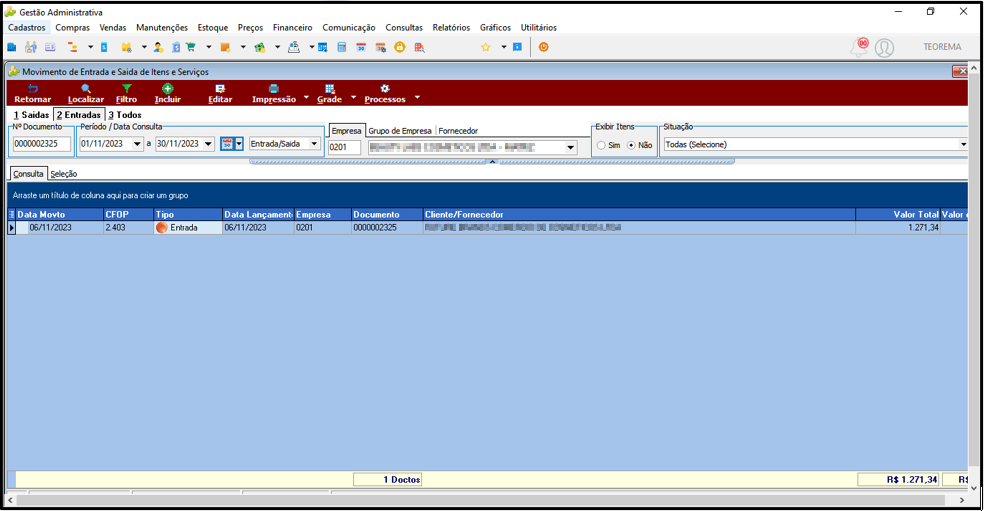Select the Não radio for Exibir Itens
The height and width of the screenshot is (511, 984).
click(x=631, y=145)
